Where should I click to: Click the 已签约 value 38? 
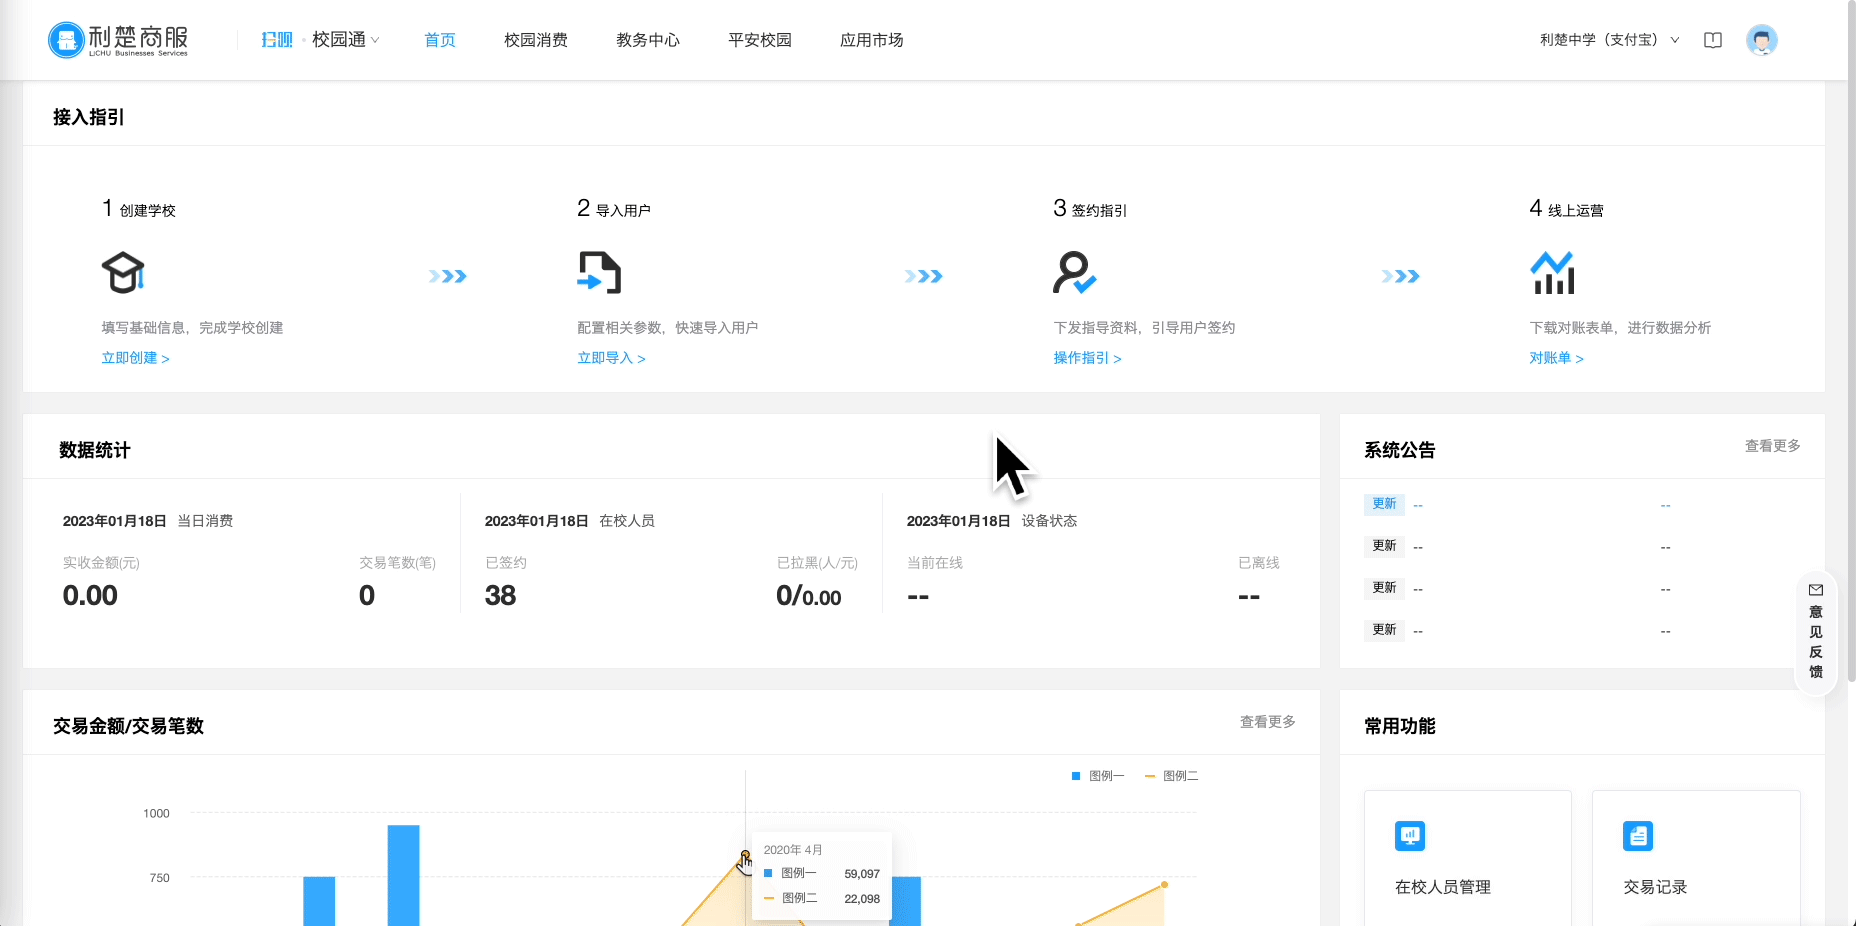pos(500,596)
